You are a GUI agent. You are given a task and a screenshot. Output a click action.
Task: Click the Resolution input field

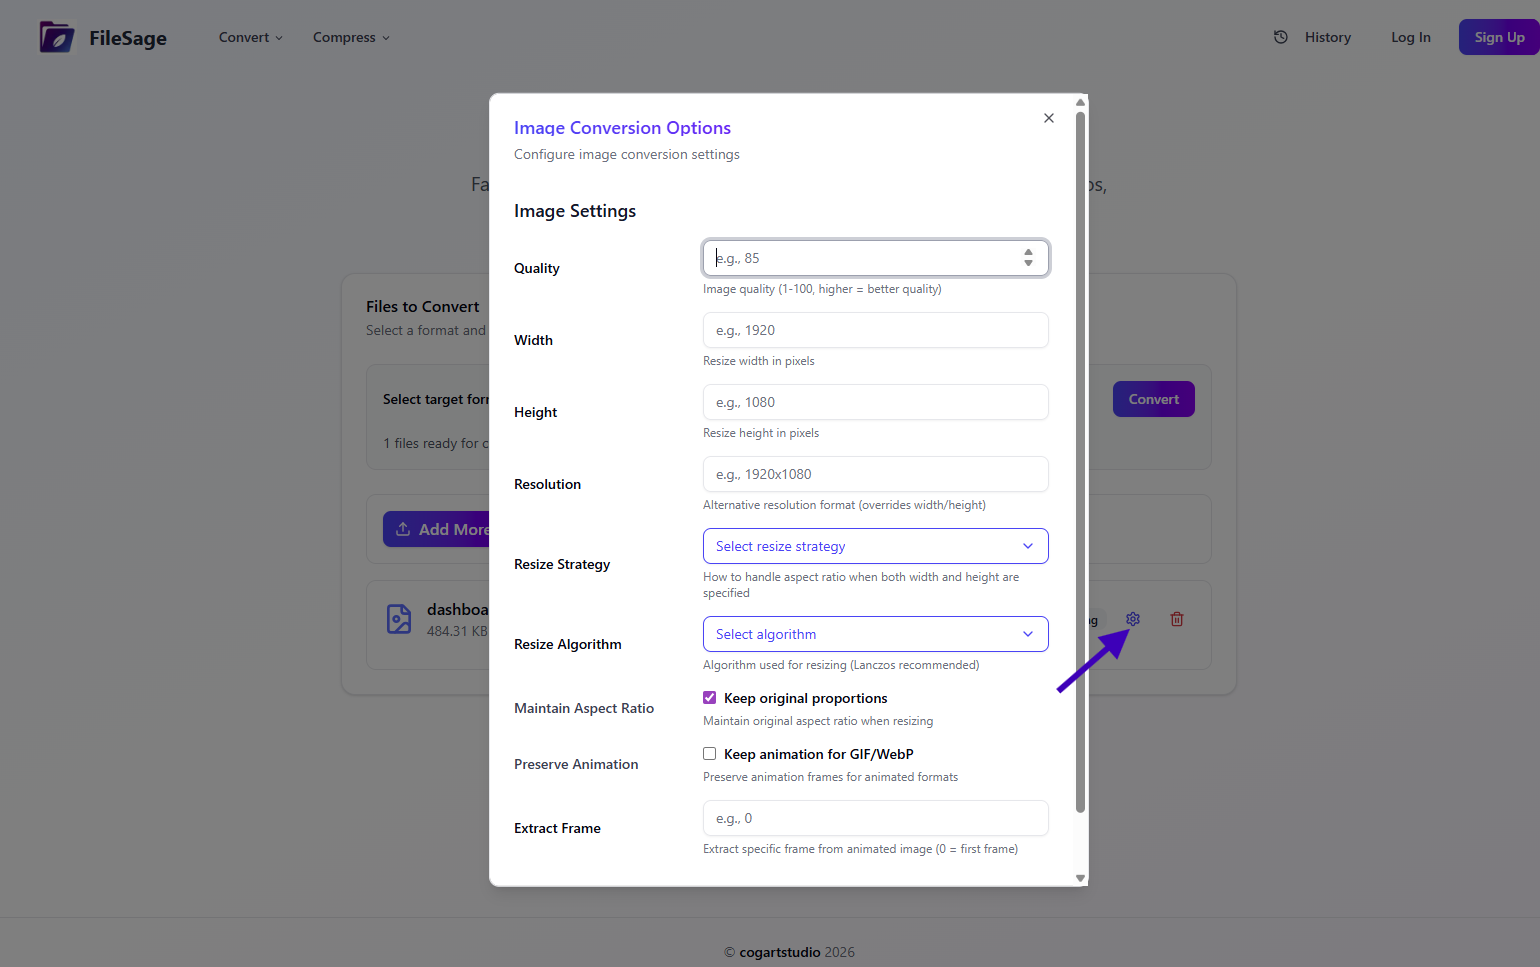(x=875, y=474)
